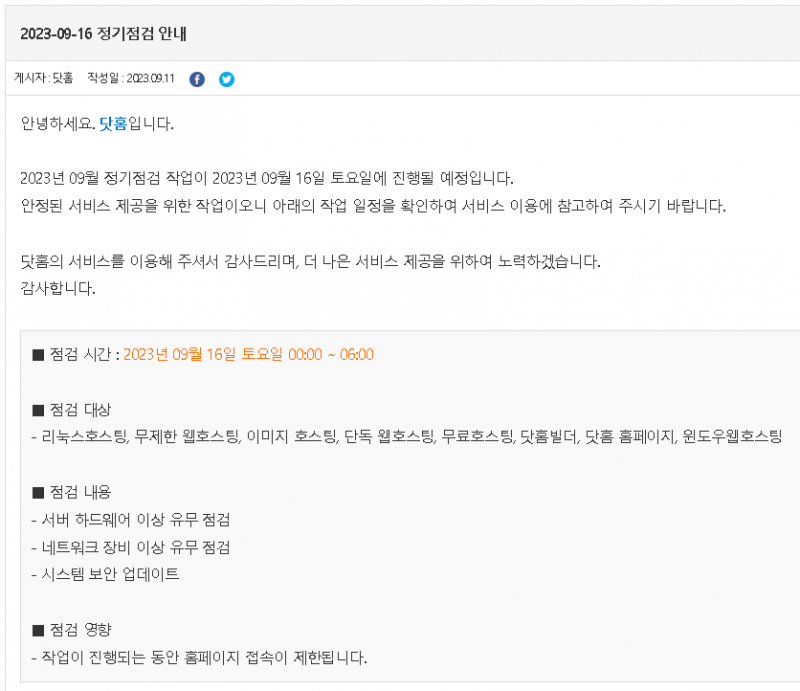Click the 점검 영향 heading
The height and width of the screenshot is (691, 800).
(x=80, y=630)
